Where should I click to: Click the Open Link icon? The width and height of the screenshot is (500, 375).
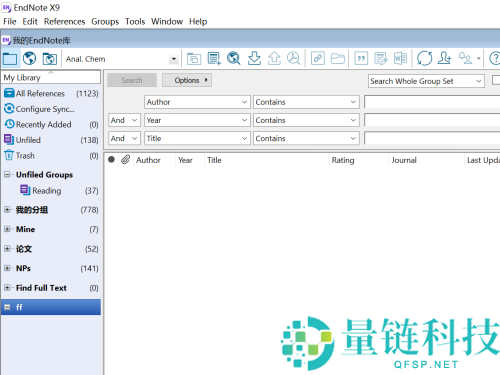click(318, 58)
